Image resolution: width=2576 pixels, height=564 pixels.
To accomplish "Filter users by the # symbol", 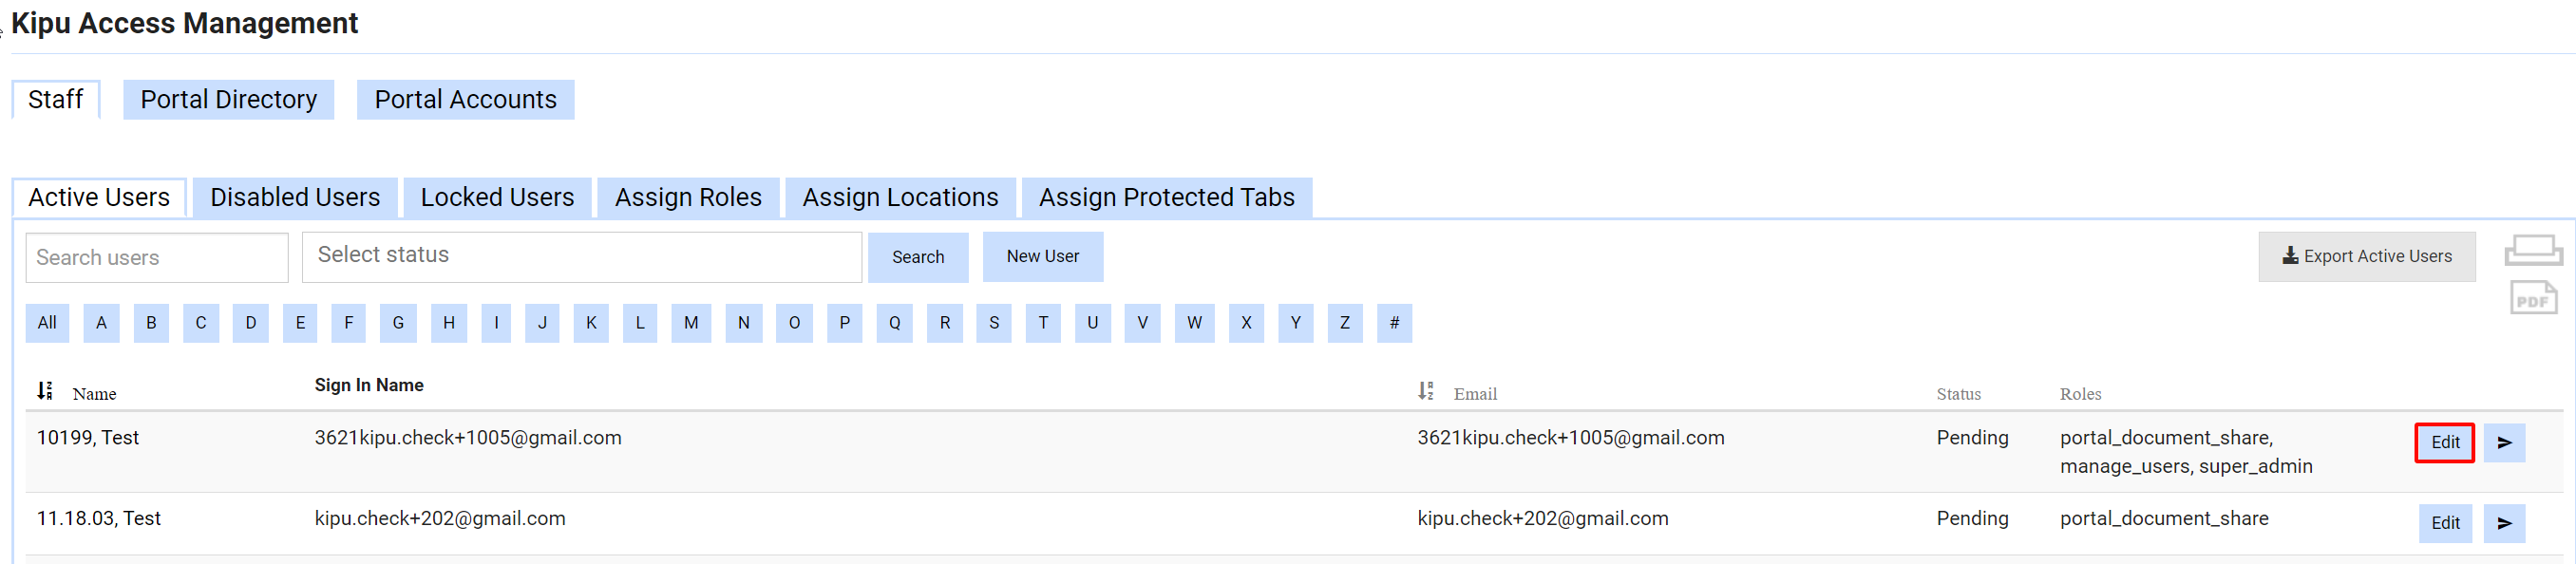I will coord(1394,323).
